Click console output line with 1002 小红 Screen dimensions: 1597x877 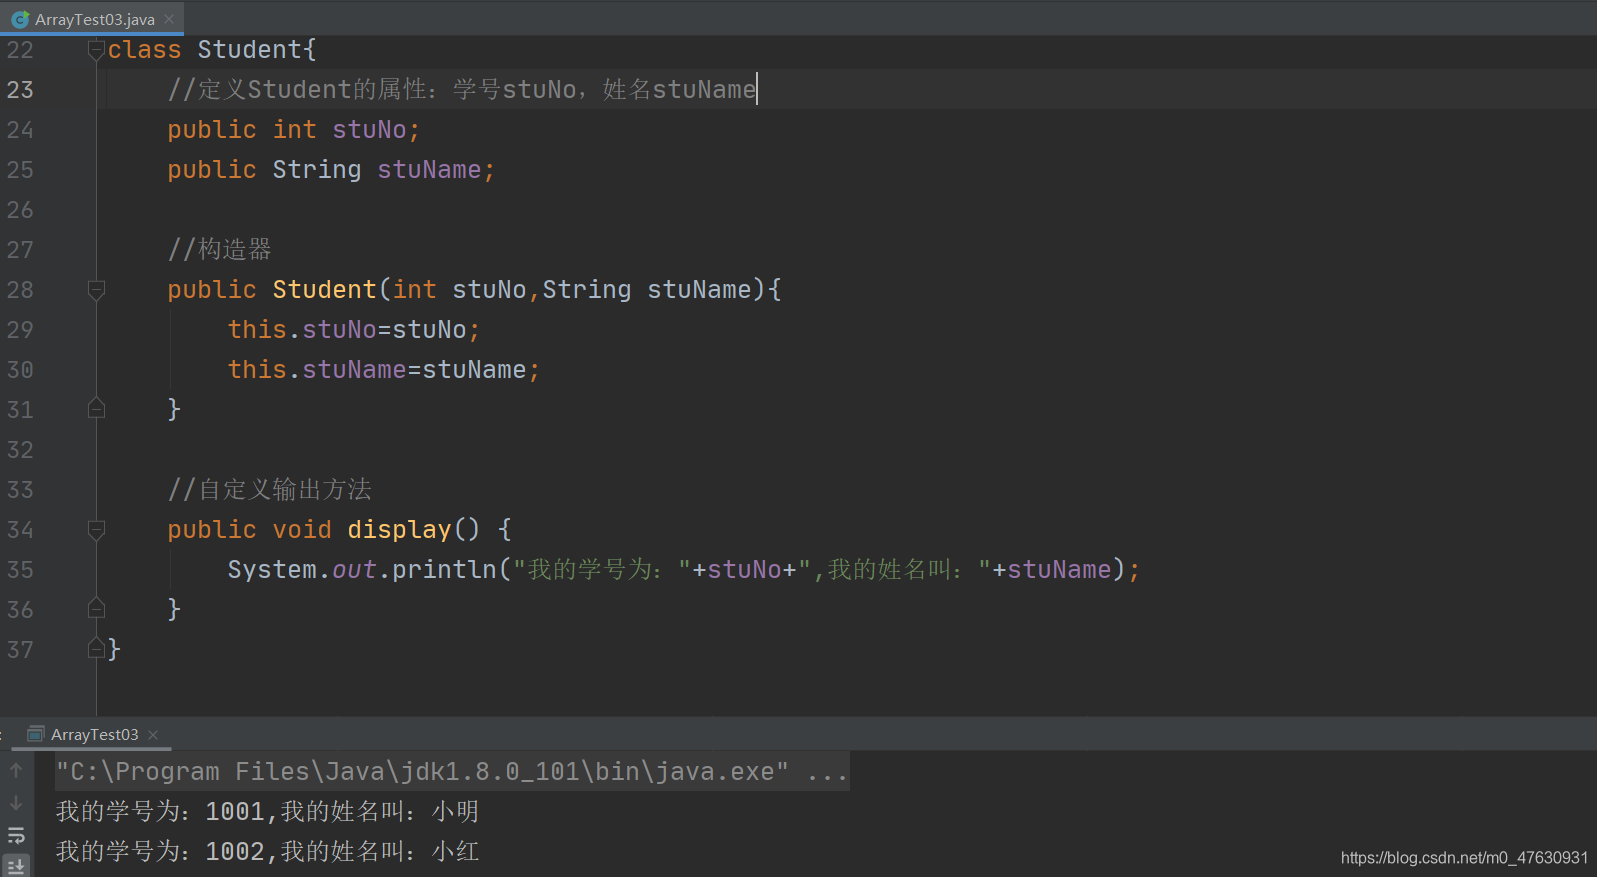tap(268, 851)
